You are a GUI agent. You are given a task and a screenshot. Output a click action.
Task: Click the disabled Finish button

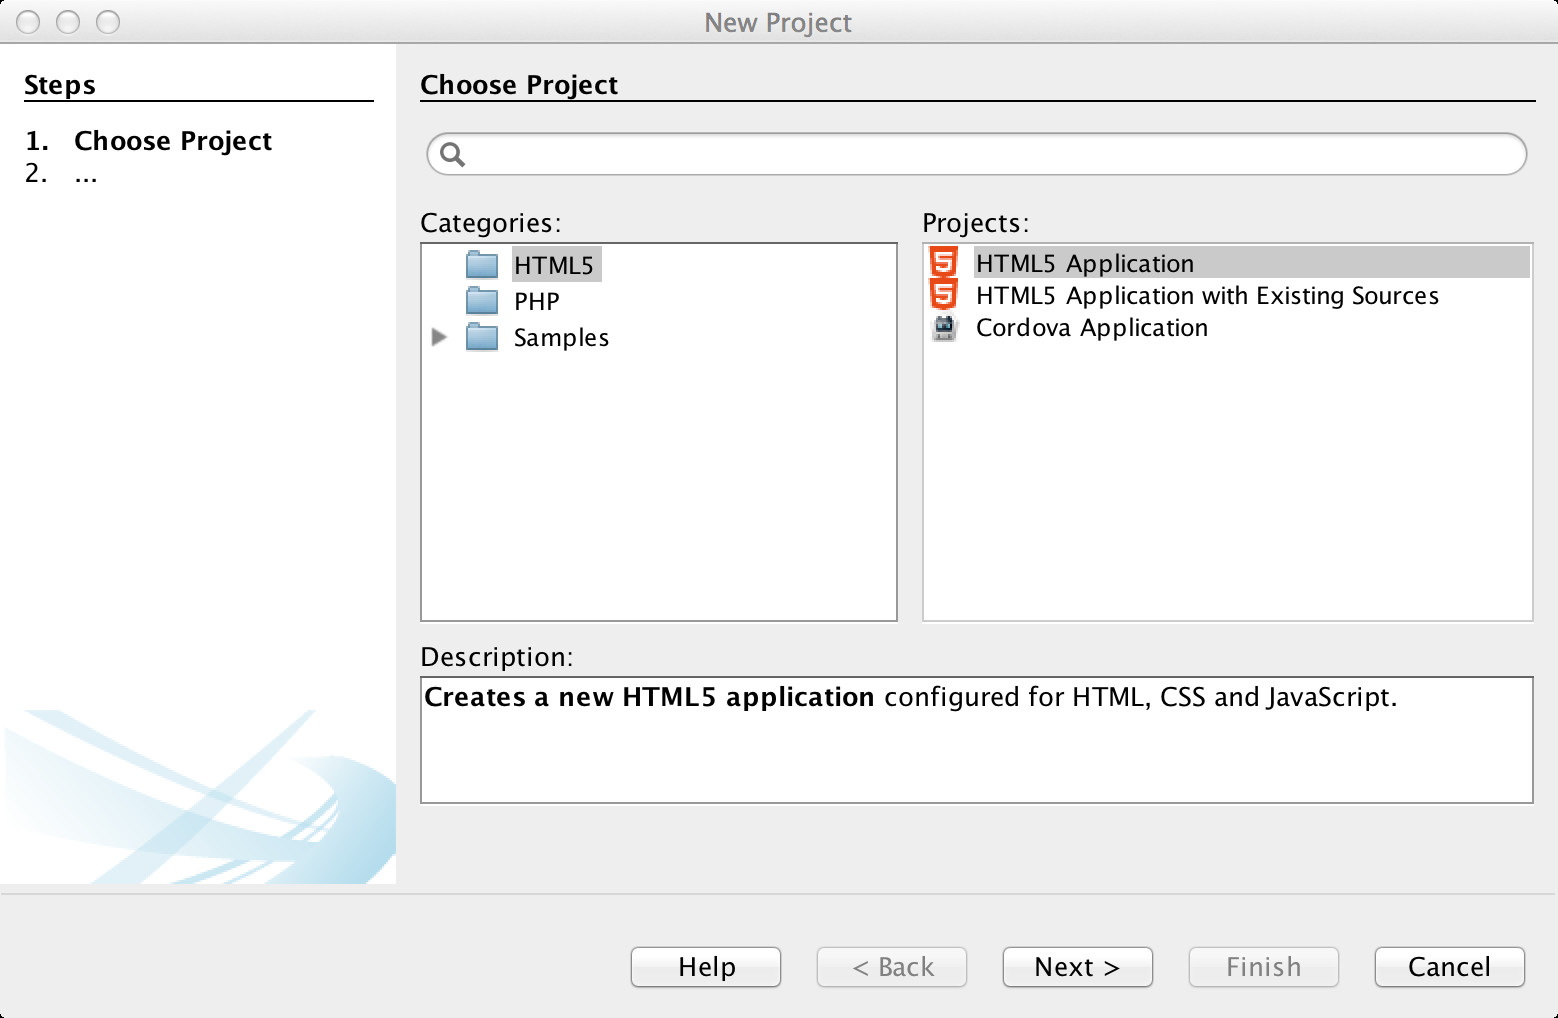pyautogui.click(x=1264, y=967)
